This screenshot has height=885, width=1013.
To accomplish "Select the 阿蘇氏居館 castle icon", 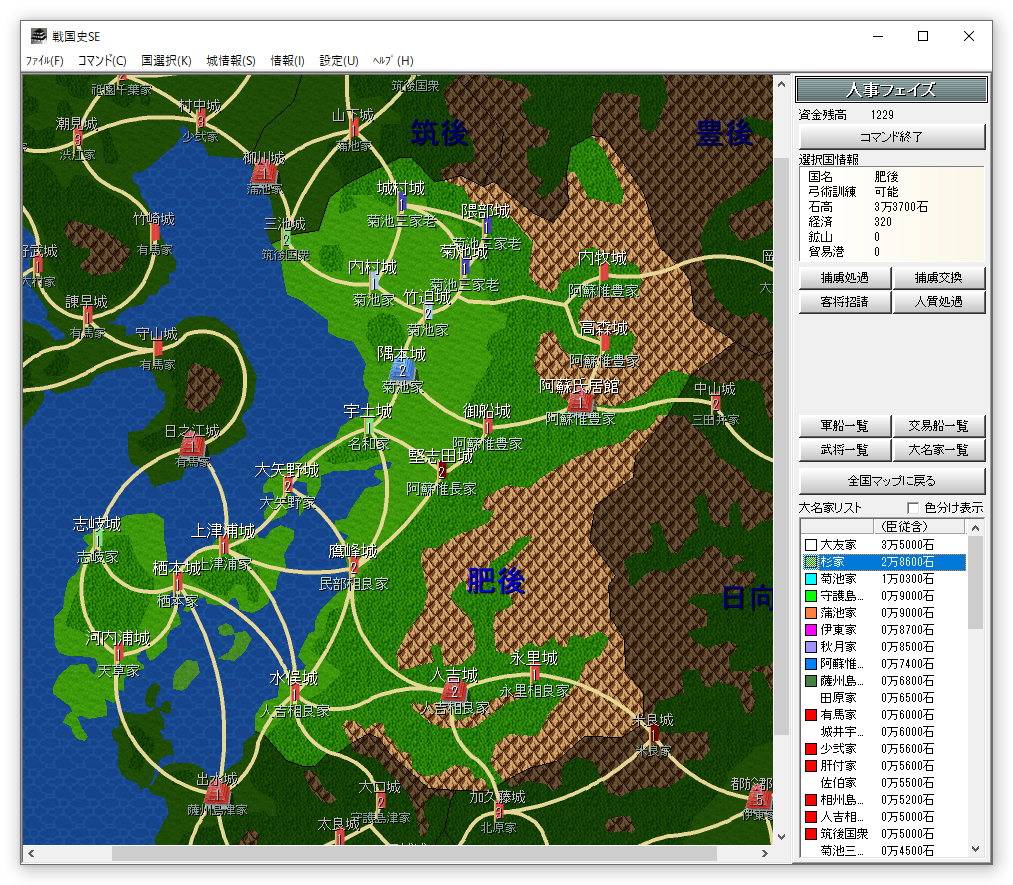I will tap(580, 402).
